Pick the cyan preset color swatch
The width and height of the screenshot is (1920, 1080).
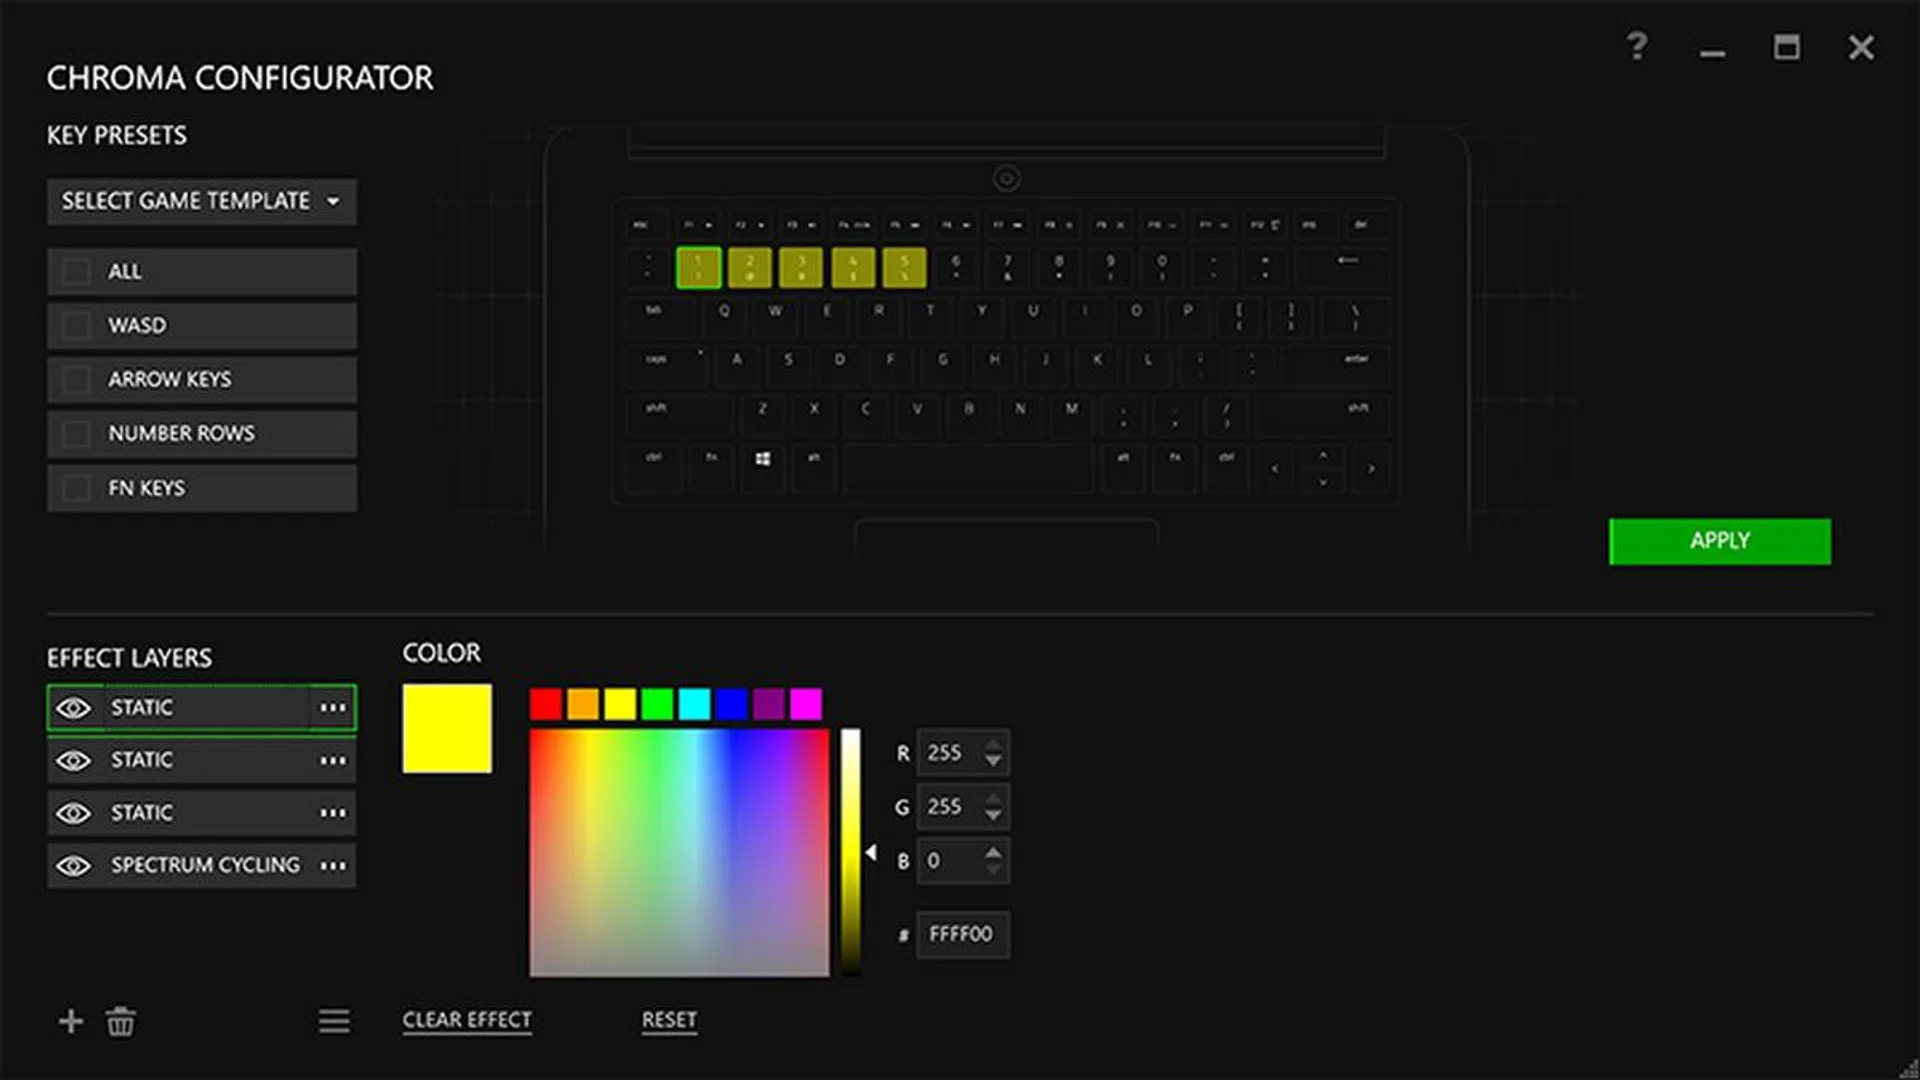click(x=694, y=704)
